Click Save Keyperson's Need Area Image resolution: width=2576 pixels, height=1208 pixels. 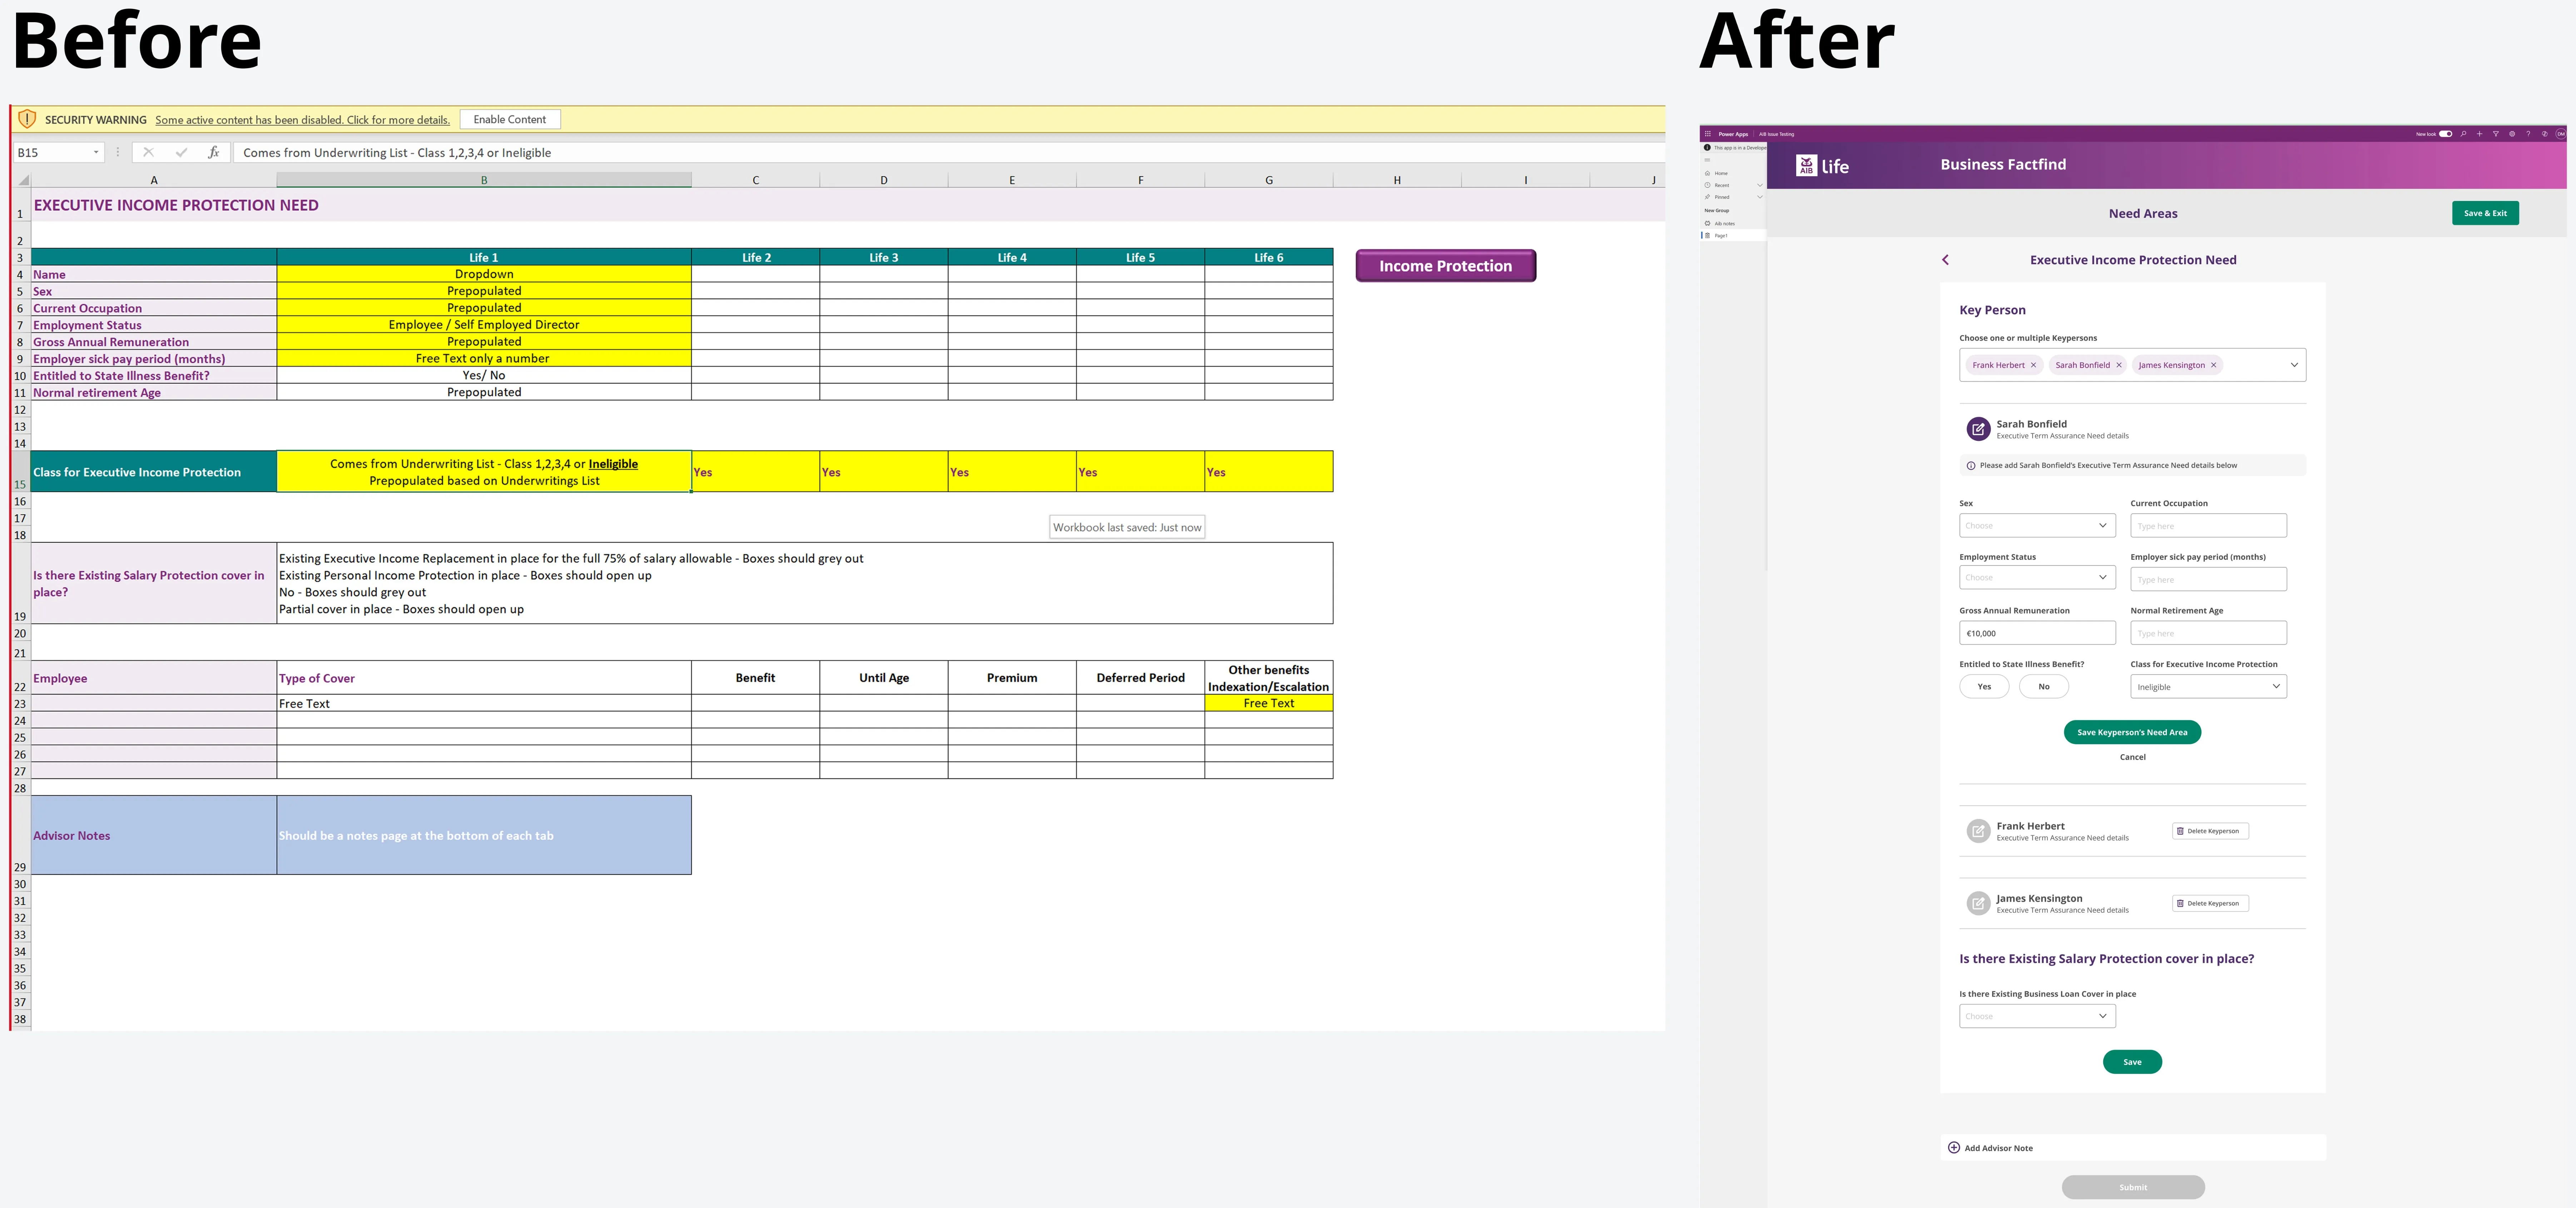click(2132, 732)
